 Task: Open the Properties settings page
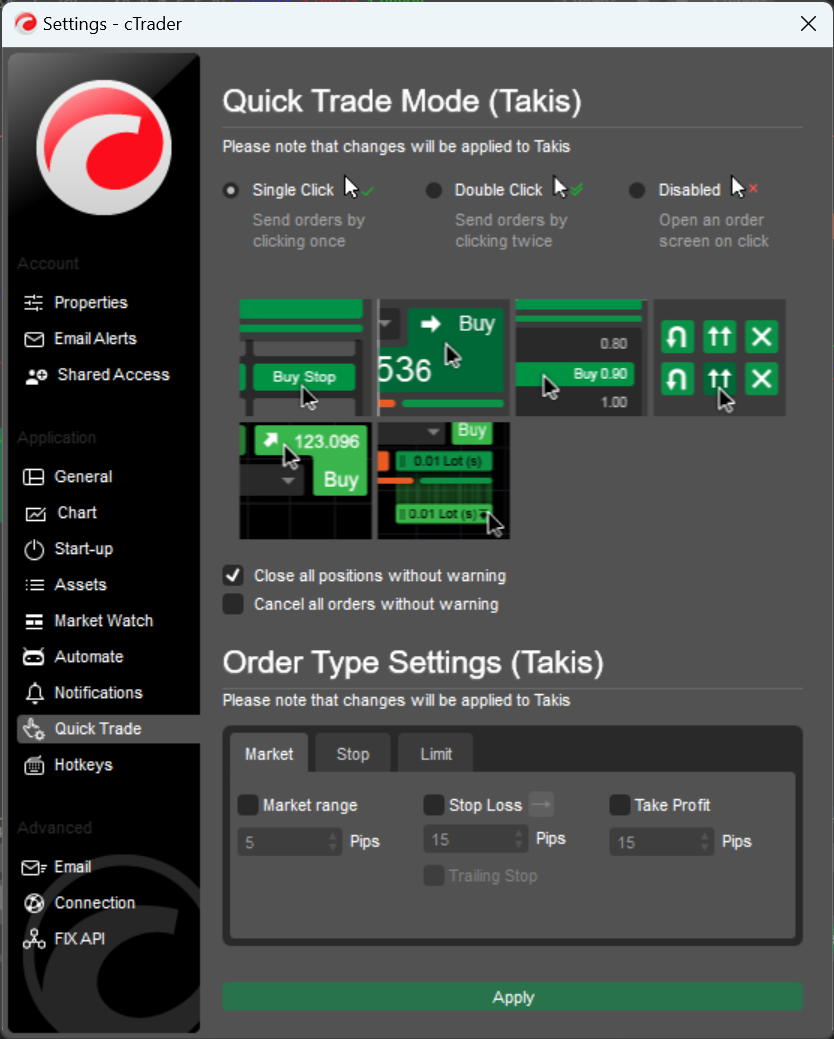[91, 303]
